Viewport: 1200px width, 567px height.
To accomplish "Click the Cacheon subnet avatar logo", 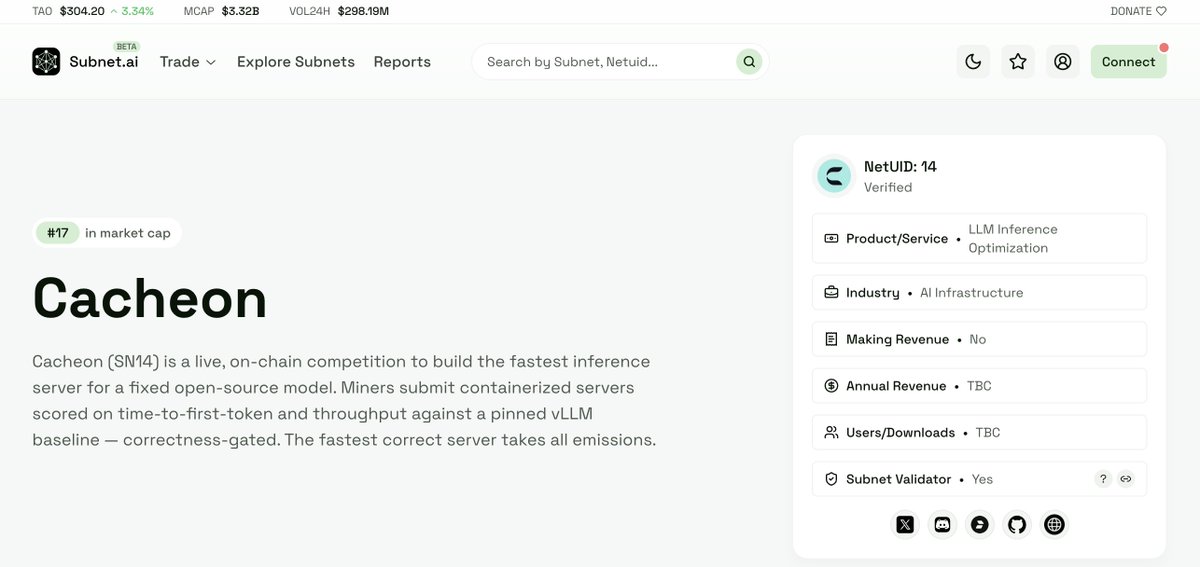I will click(x=834, y=175).
